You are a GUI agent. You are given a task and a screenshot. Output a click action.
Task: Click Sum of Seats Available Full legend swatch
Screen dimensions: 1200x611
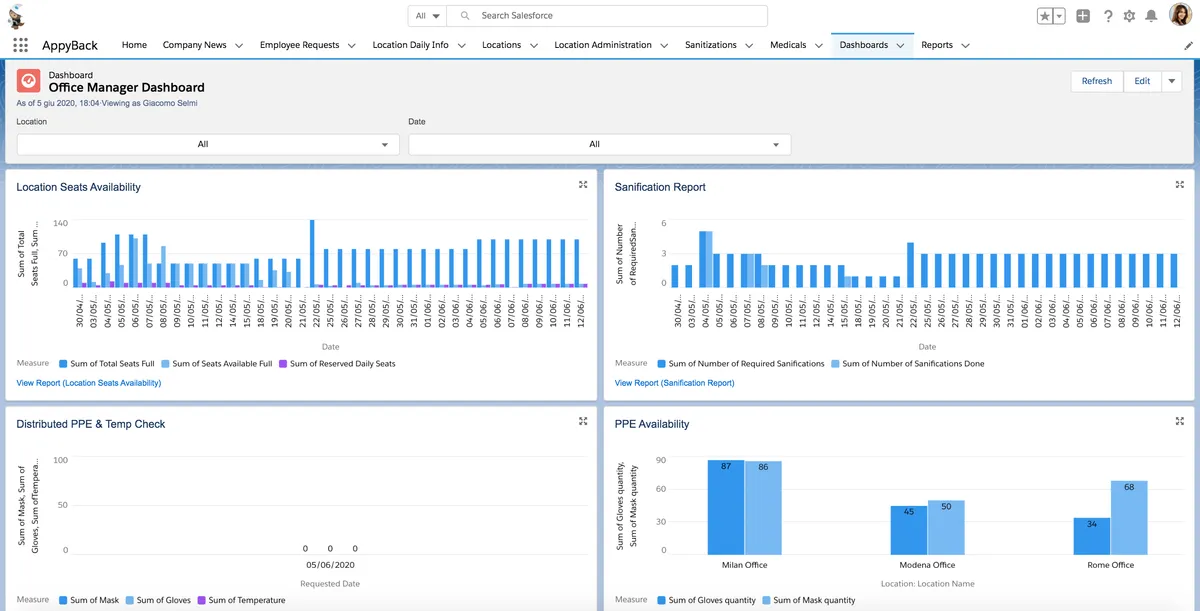coord(165,364)
